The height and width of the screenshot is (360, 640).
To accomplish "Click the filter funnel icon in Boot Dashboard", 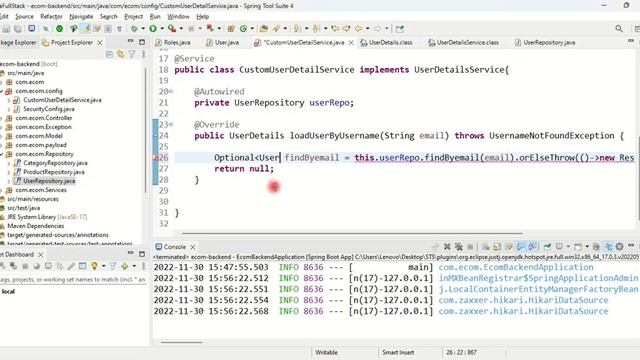I will pyautogui.click(x=113, y=266).
